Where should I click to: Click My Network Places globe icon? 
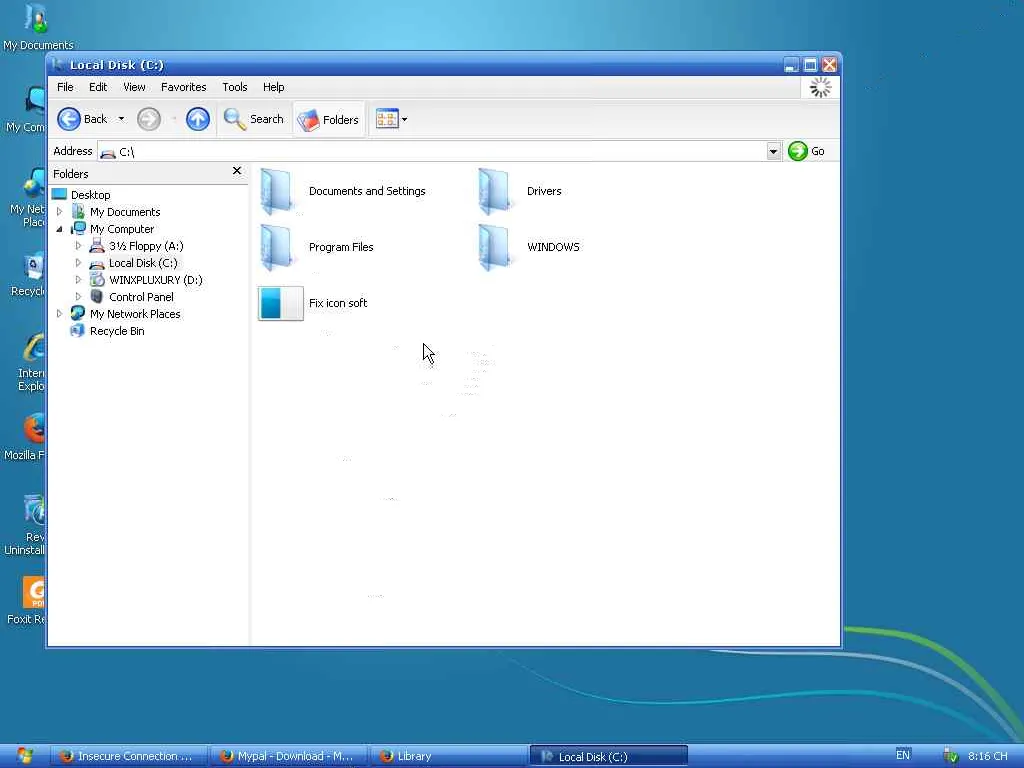coord(78,313)
